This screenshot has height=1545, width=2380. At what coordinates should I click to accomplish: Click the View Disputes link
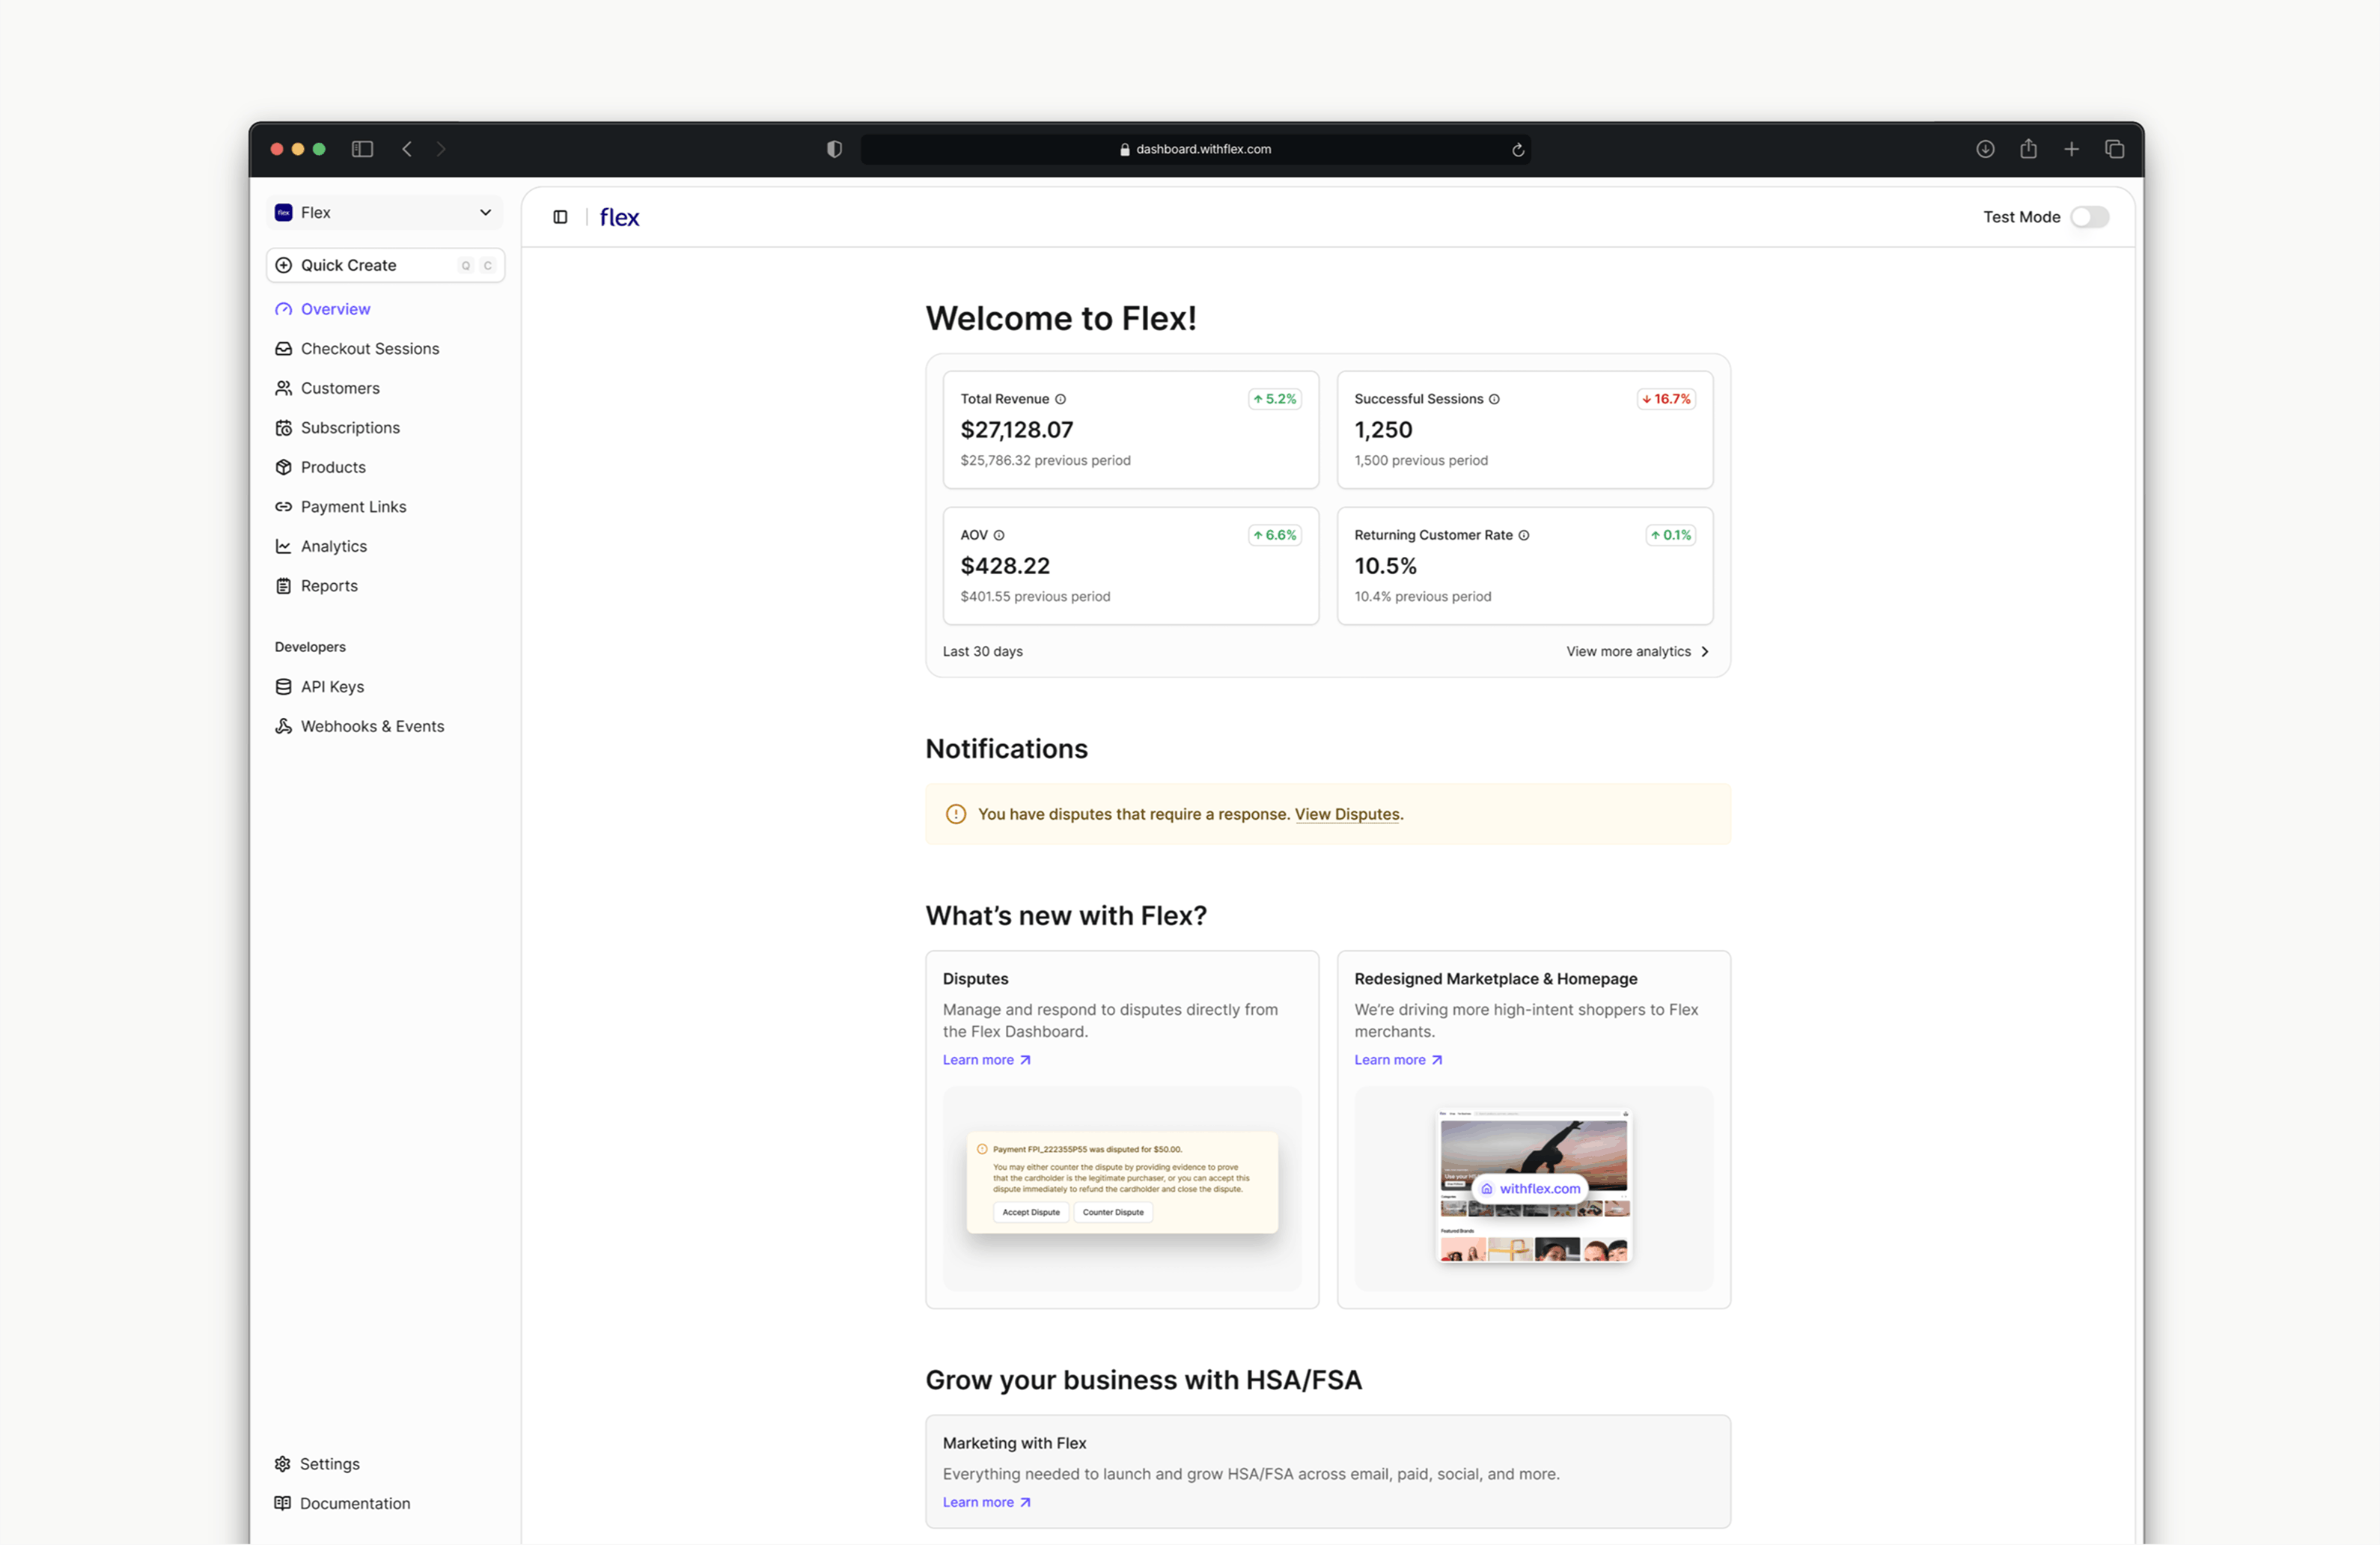[x=1347, y=814]
